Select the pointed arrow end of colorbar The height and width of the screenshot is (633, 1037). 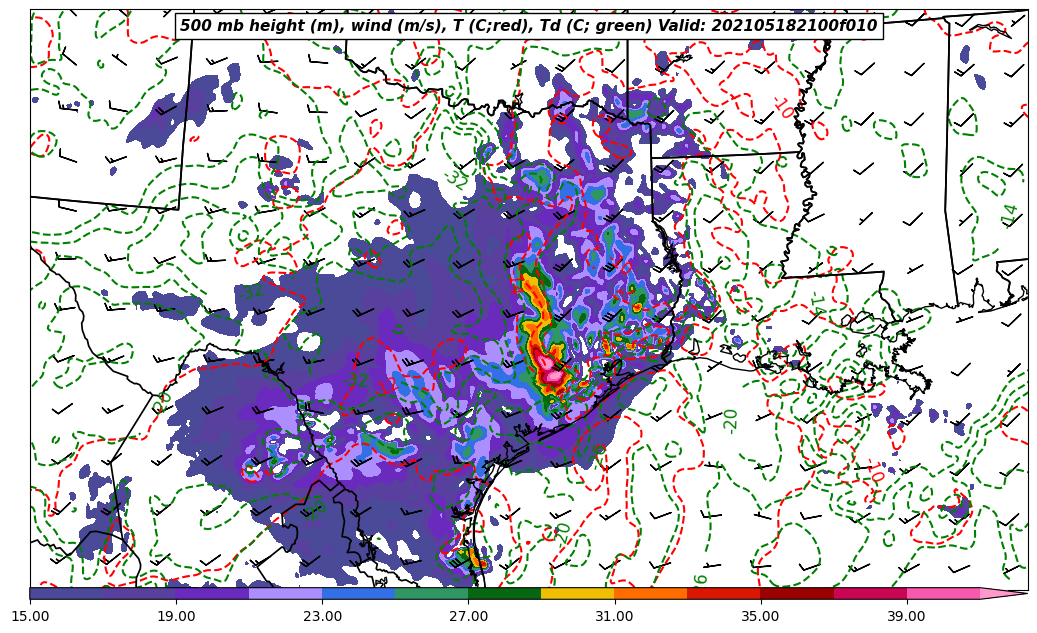click(x=1005, y=593)
